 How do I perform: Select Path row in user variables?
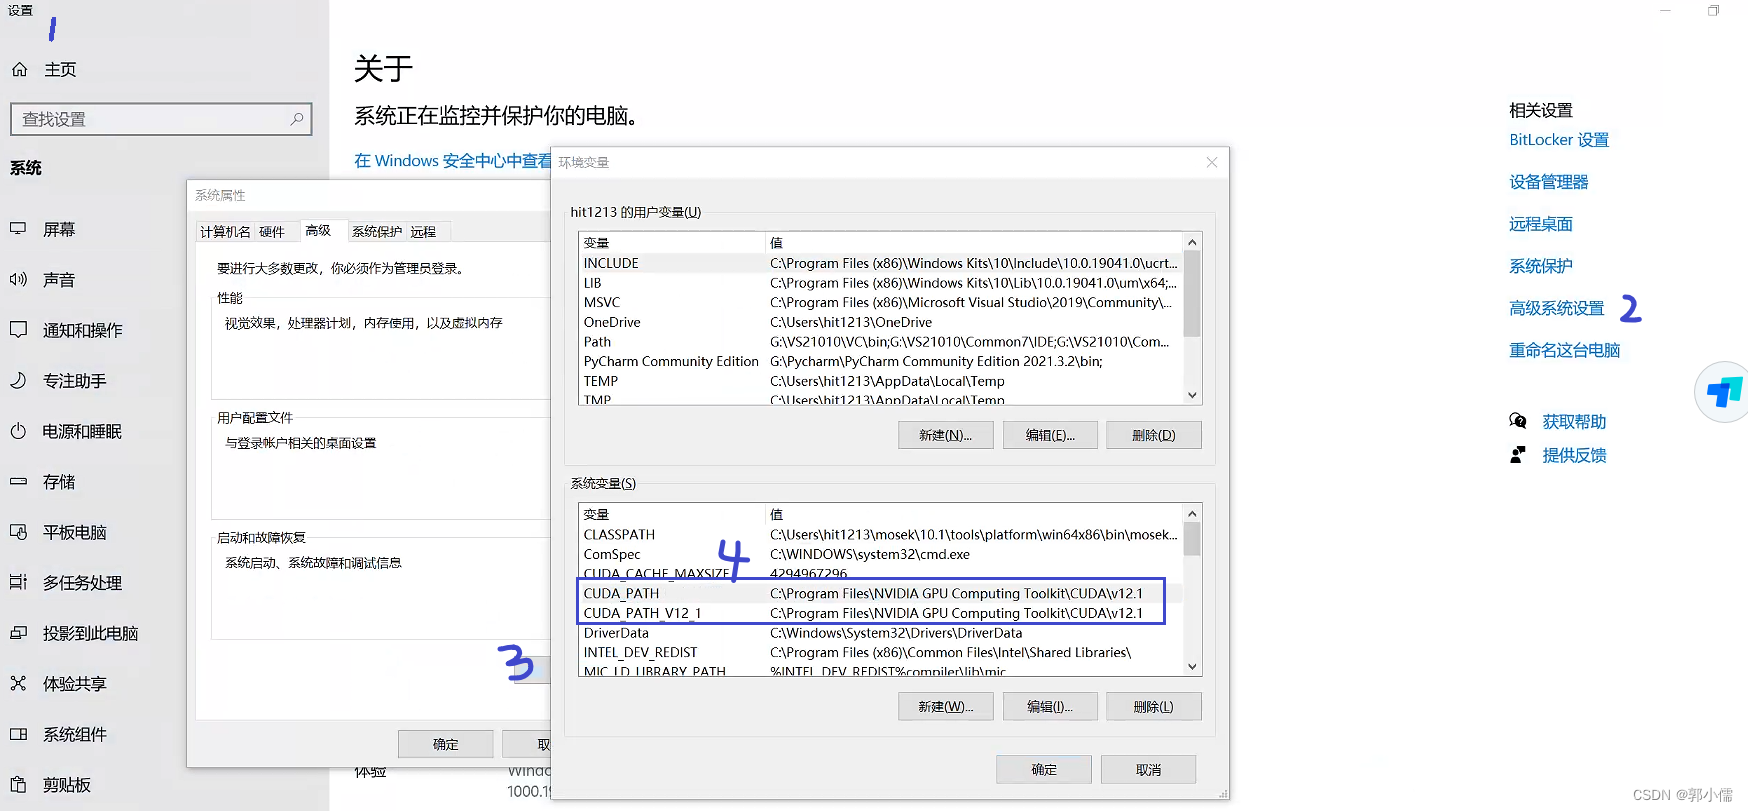880,342
